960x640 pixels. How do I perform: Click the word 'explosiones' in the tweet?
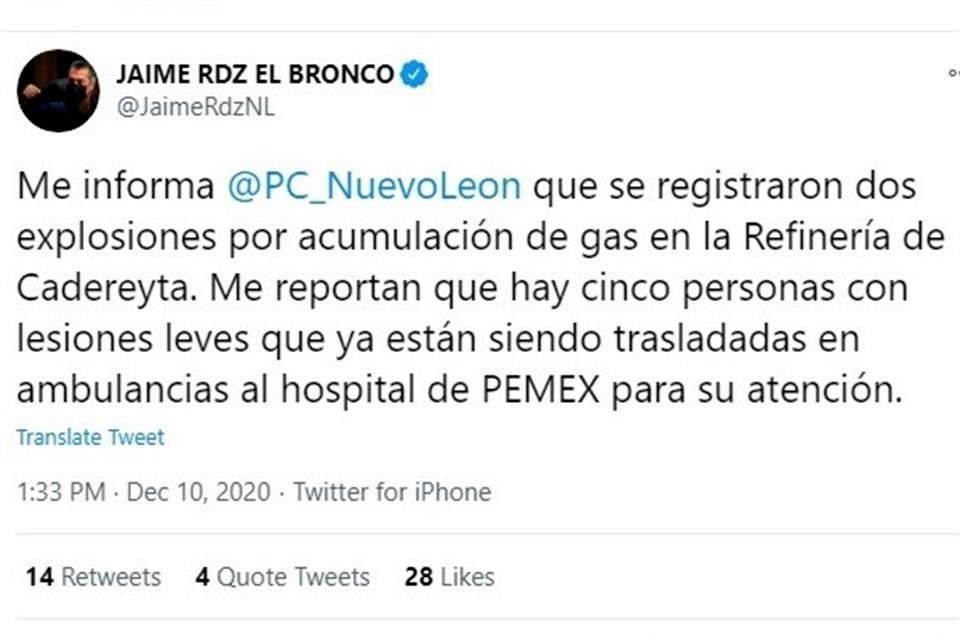tap(116, 239)
